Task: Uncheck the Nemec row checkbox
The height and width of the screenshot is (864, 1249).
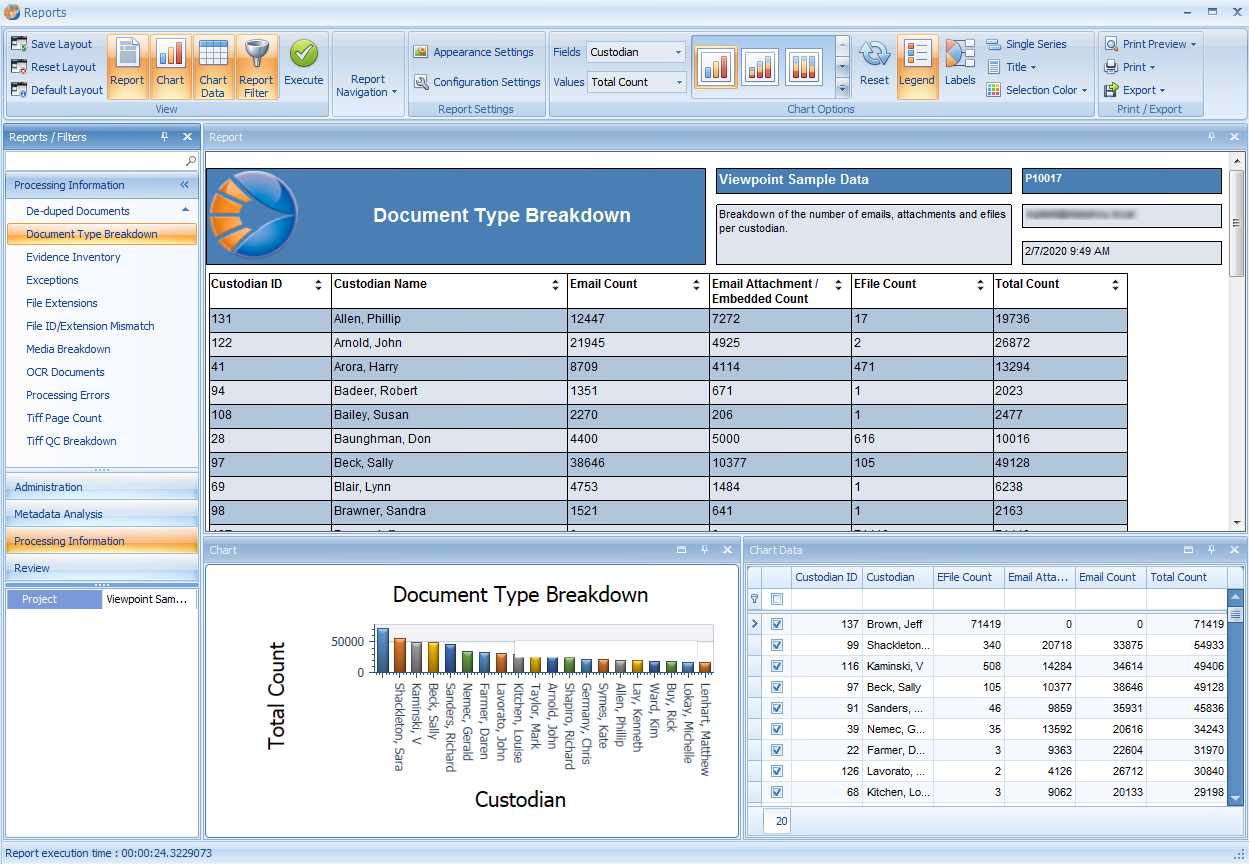Action: [x=777, y=729]
